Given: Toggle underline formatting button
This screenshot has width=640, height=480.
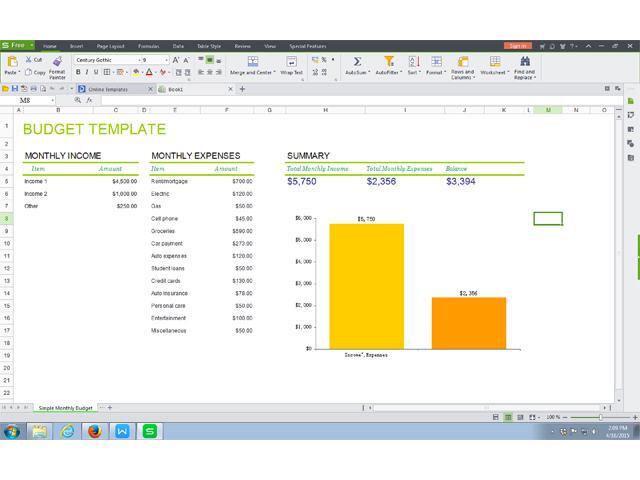Looking at the screenshot, I should click(x=96, y=72).
